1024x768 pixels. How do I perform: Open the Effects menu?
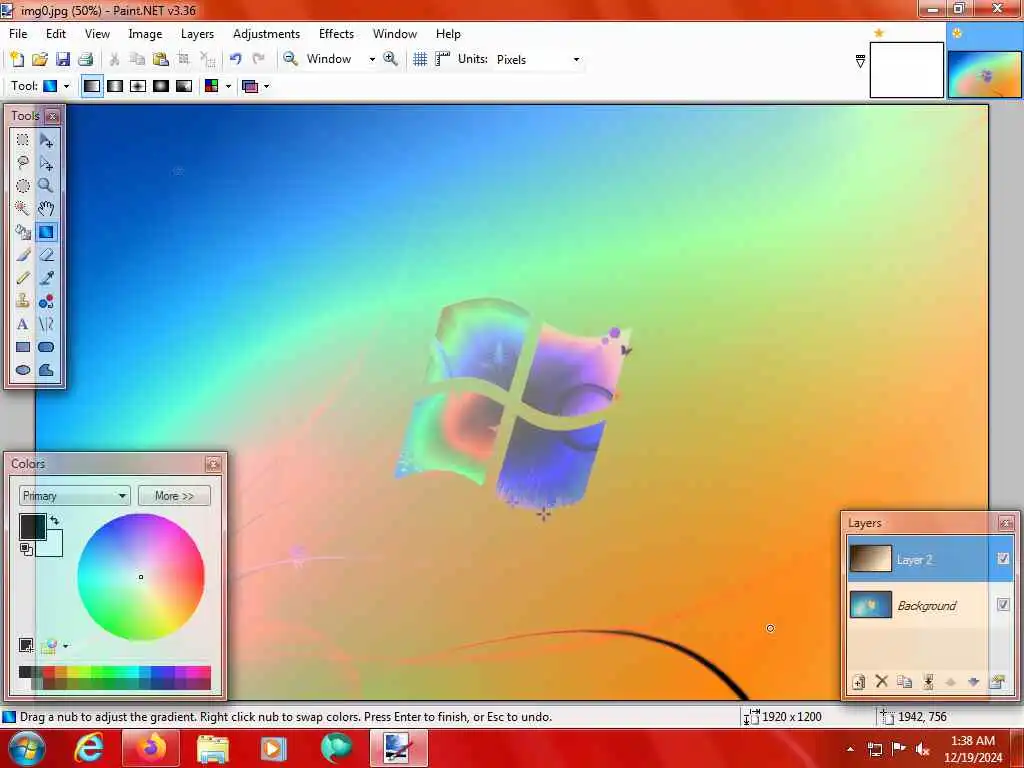click(336, 33)
